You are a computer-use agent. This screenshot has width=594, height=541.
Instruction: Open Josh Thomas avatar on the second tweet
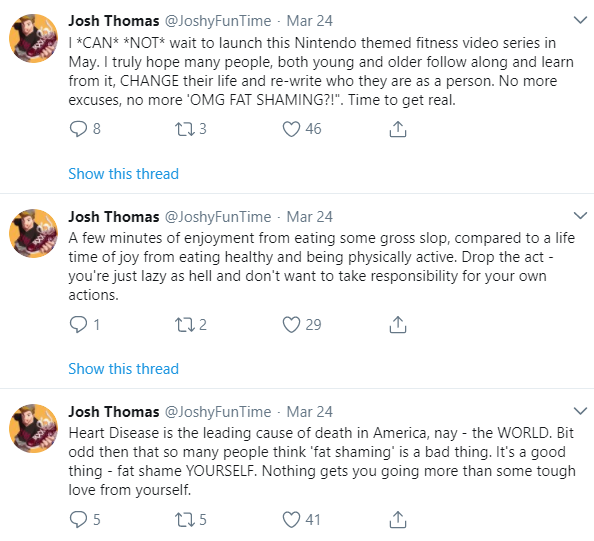pos(33,233)
